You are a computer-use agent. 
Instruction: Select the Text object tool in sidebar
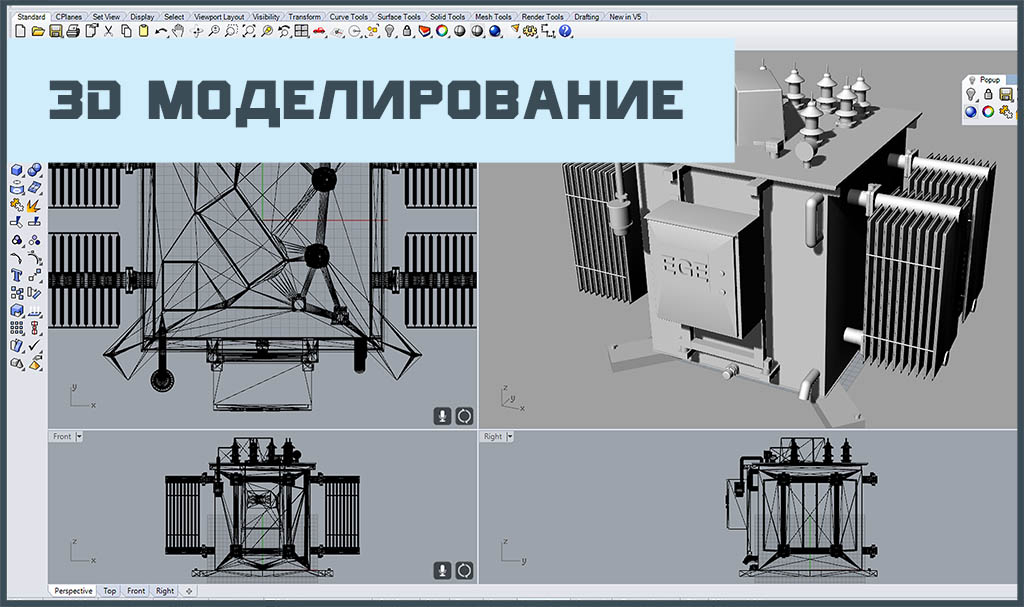click(17, 275)
